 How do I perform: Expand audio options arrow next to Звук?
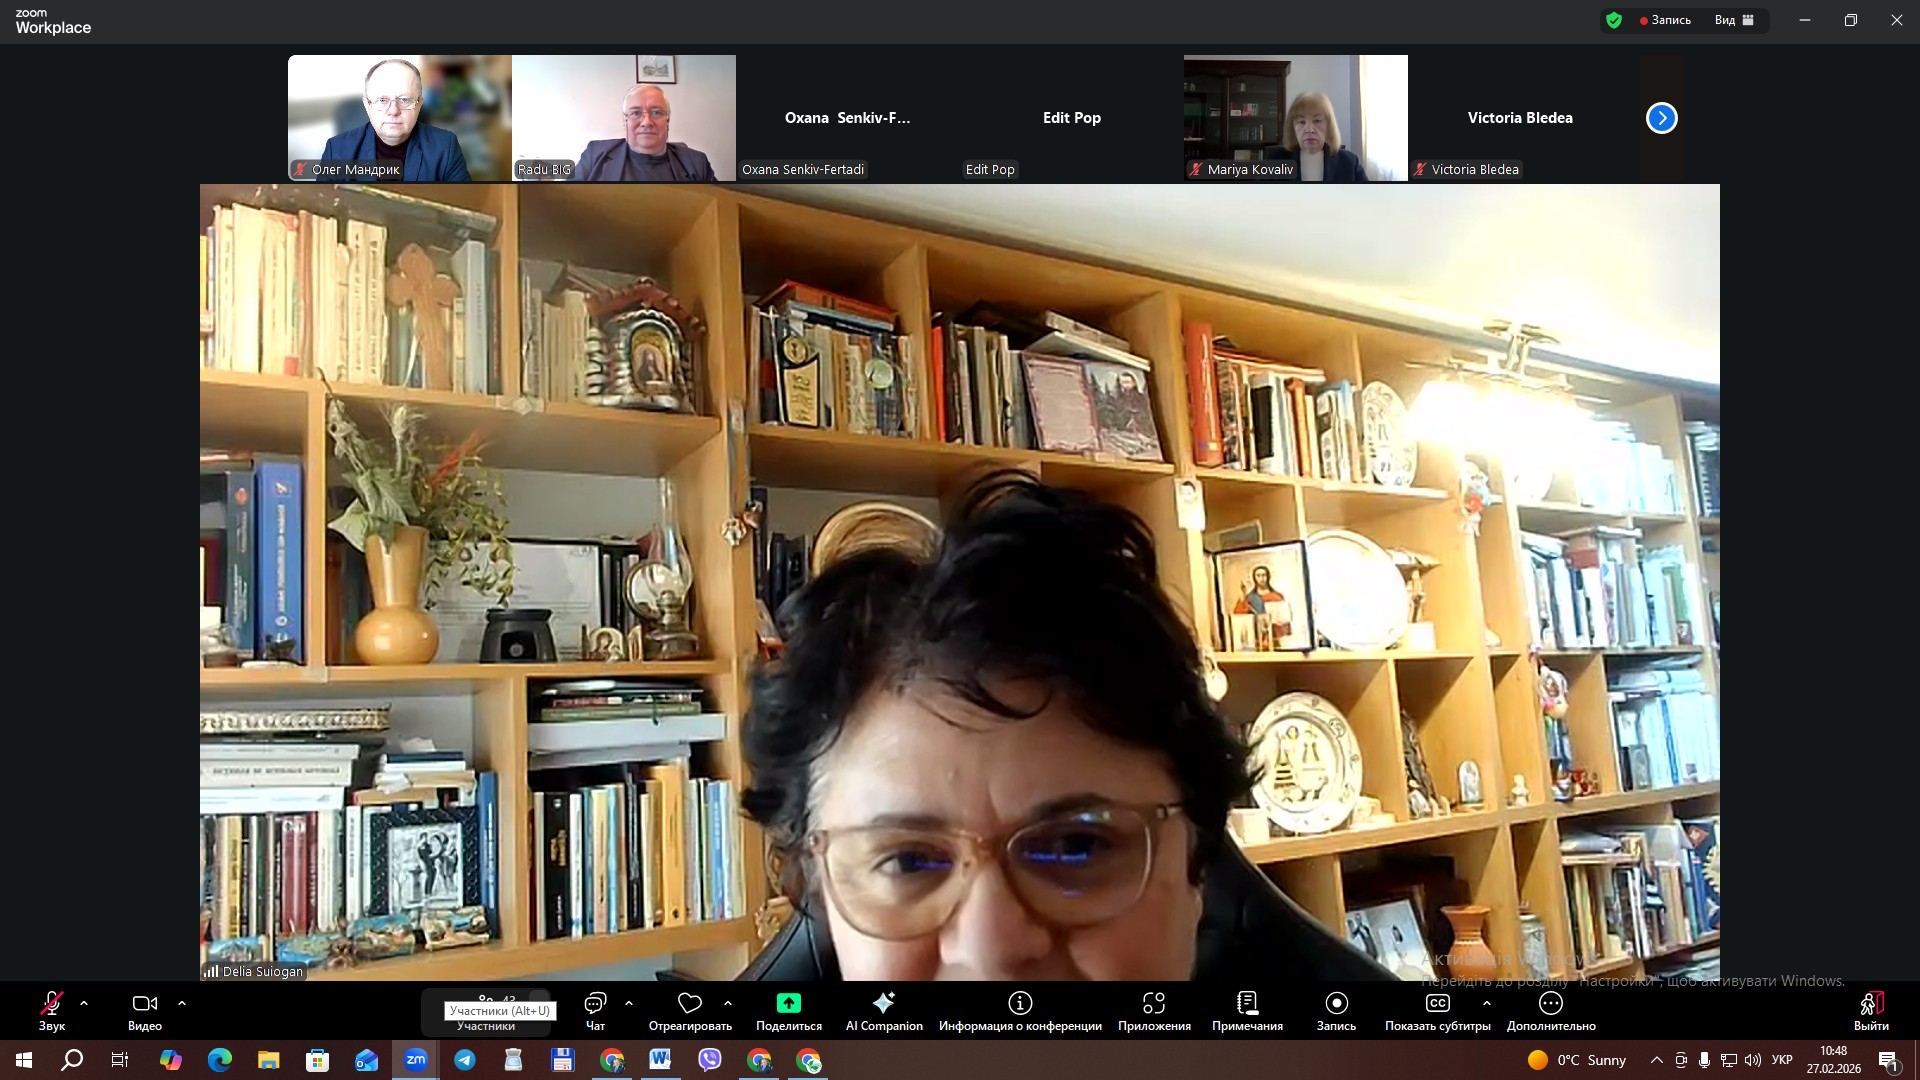click(x=84, y=1002)
